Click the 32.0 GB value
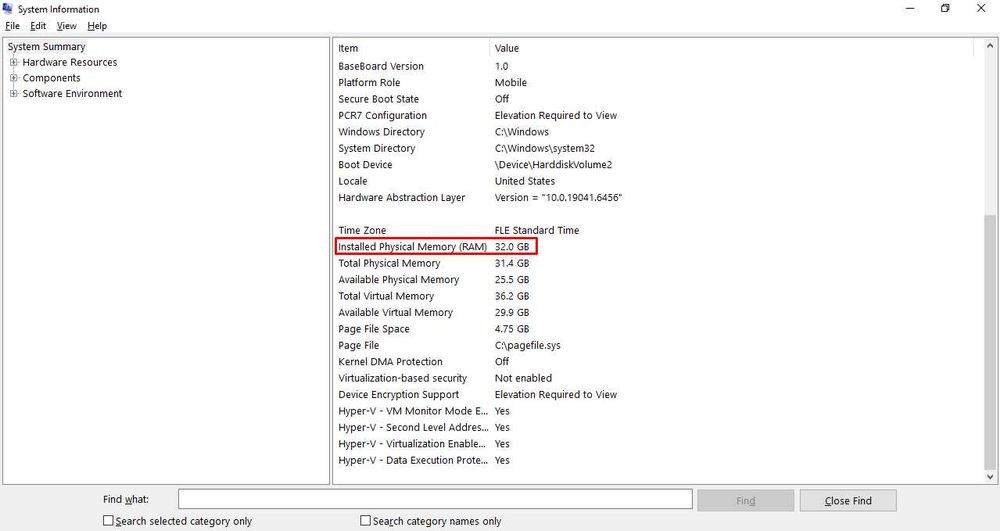1000x531 pixels. coord(511,247)
